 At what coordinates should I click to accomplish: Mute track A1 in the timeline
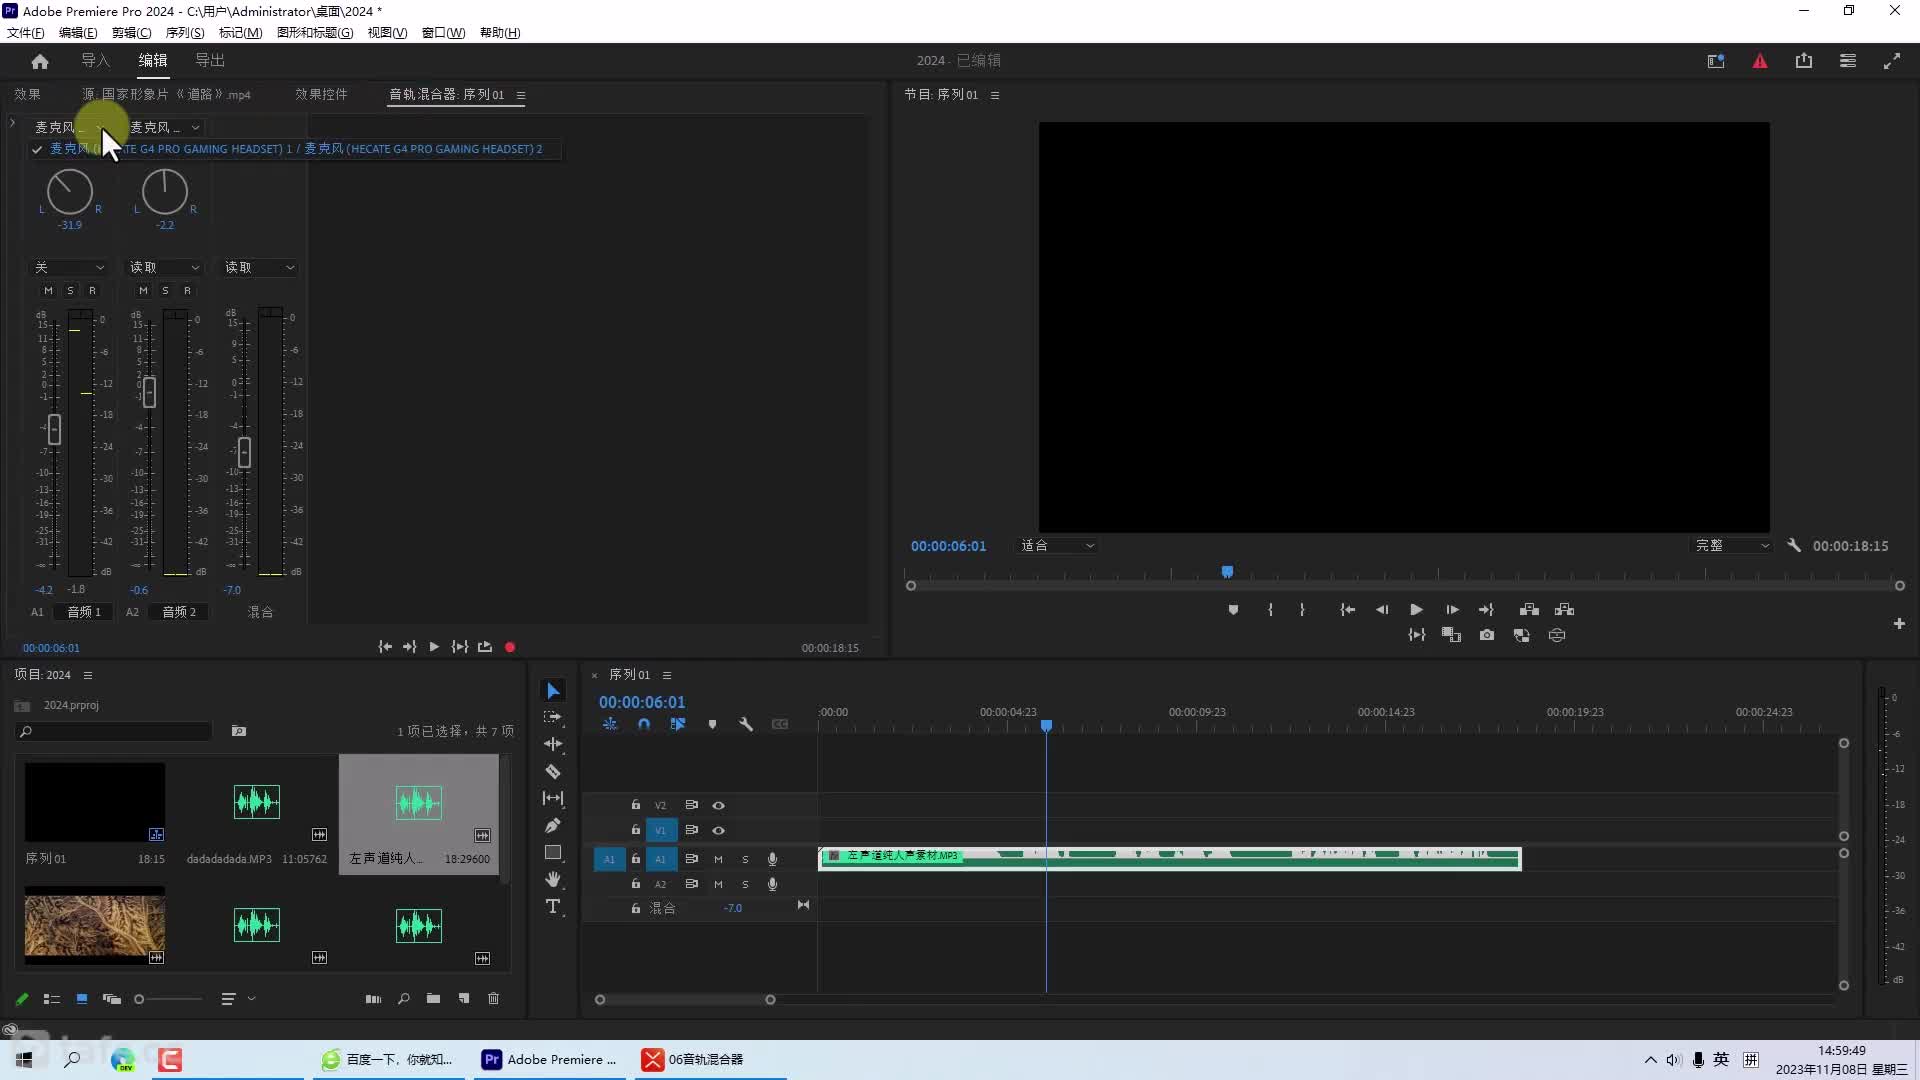(718, 859)
